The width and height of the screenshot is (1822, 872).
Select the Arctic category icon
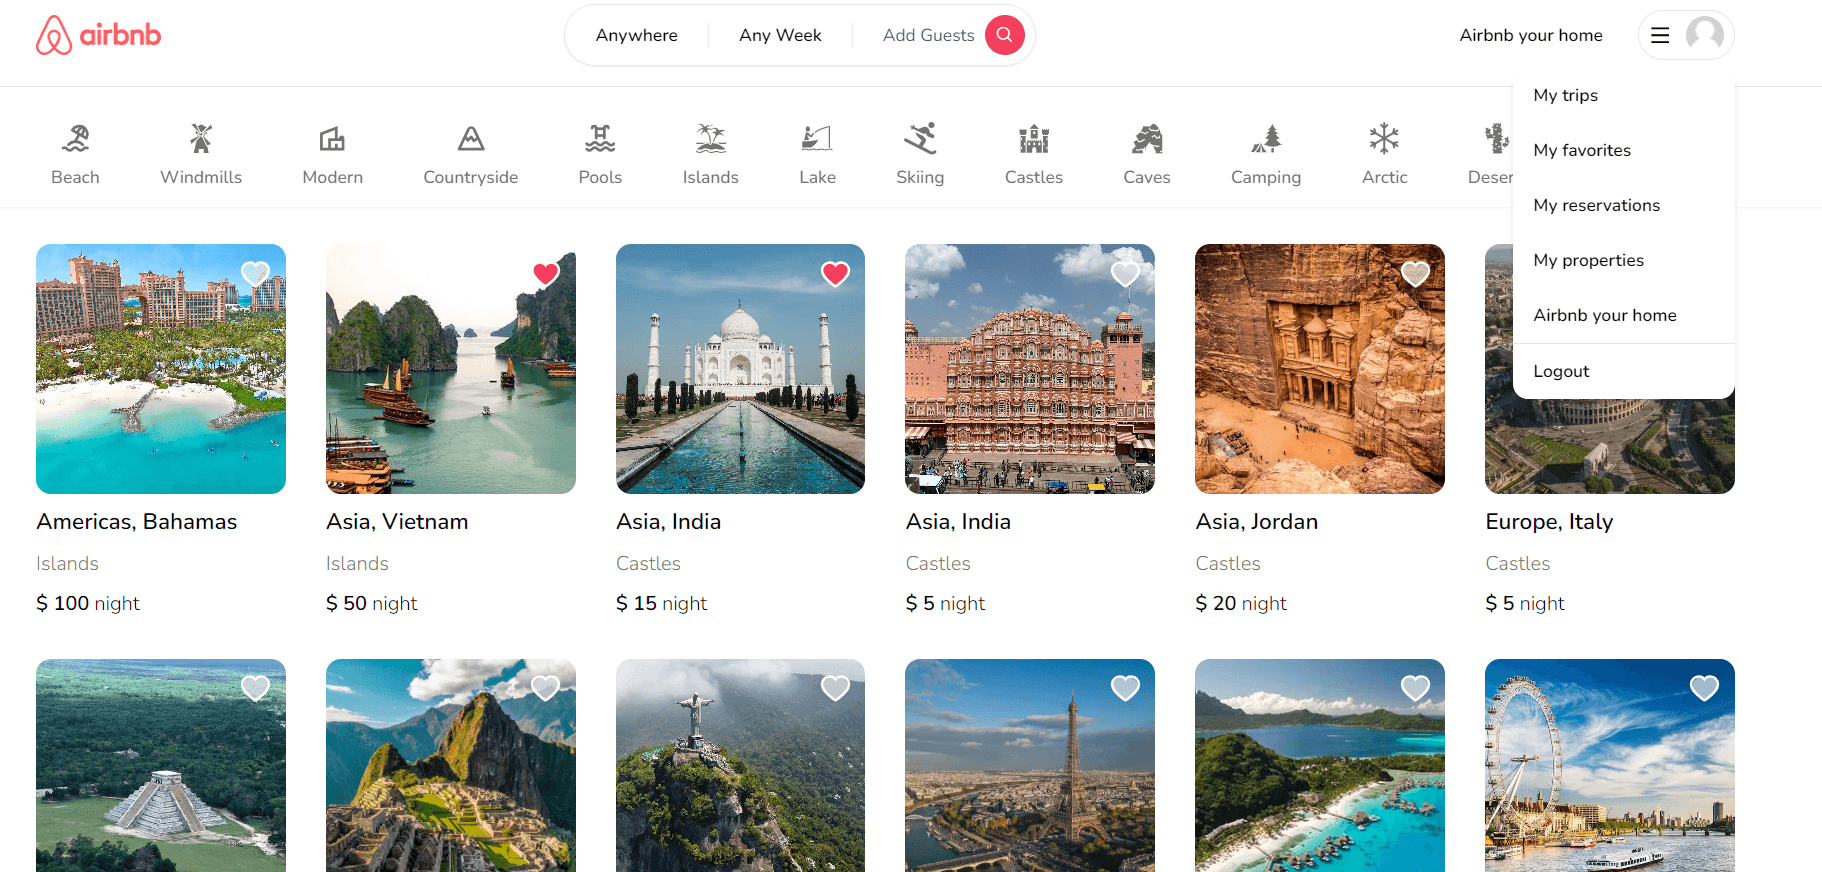pos(1384,139)
